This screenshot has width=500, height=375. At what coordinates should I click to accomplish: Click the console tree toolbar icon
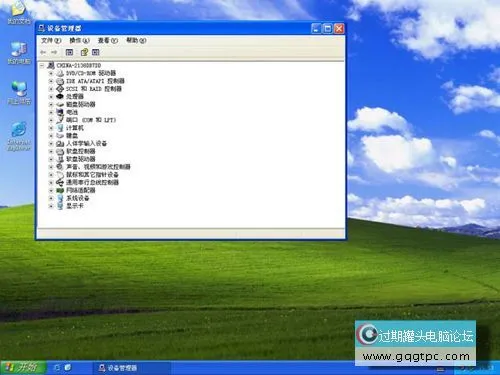pos(69,52)
